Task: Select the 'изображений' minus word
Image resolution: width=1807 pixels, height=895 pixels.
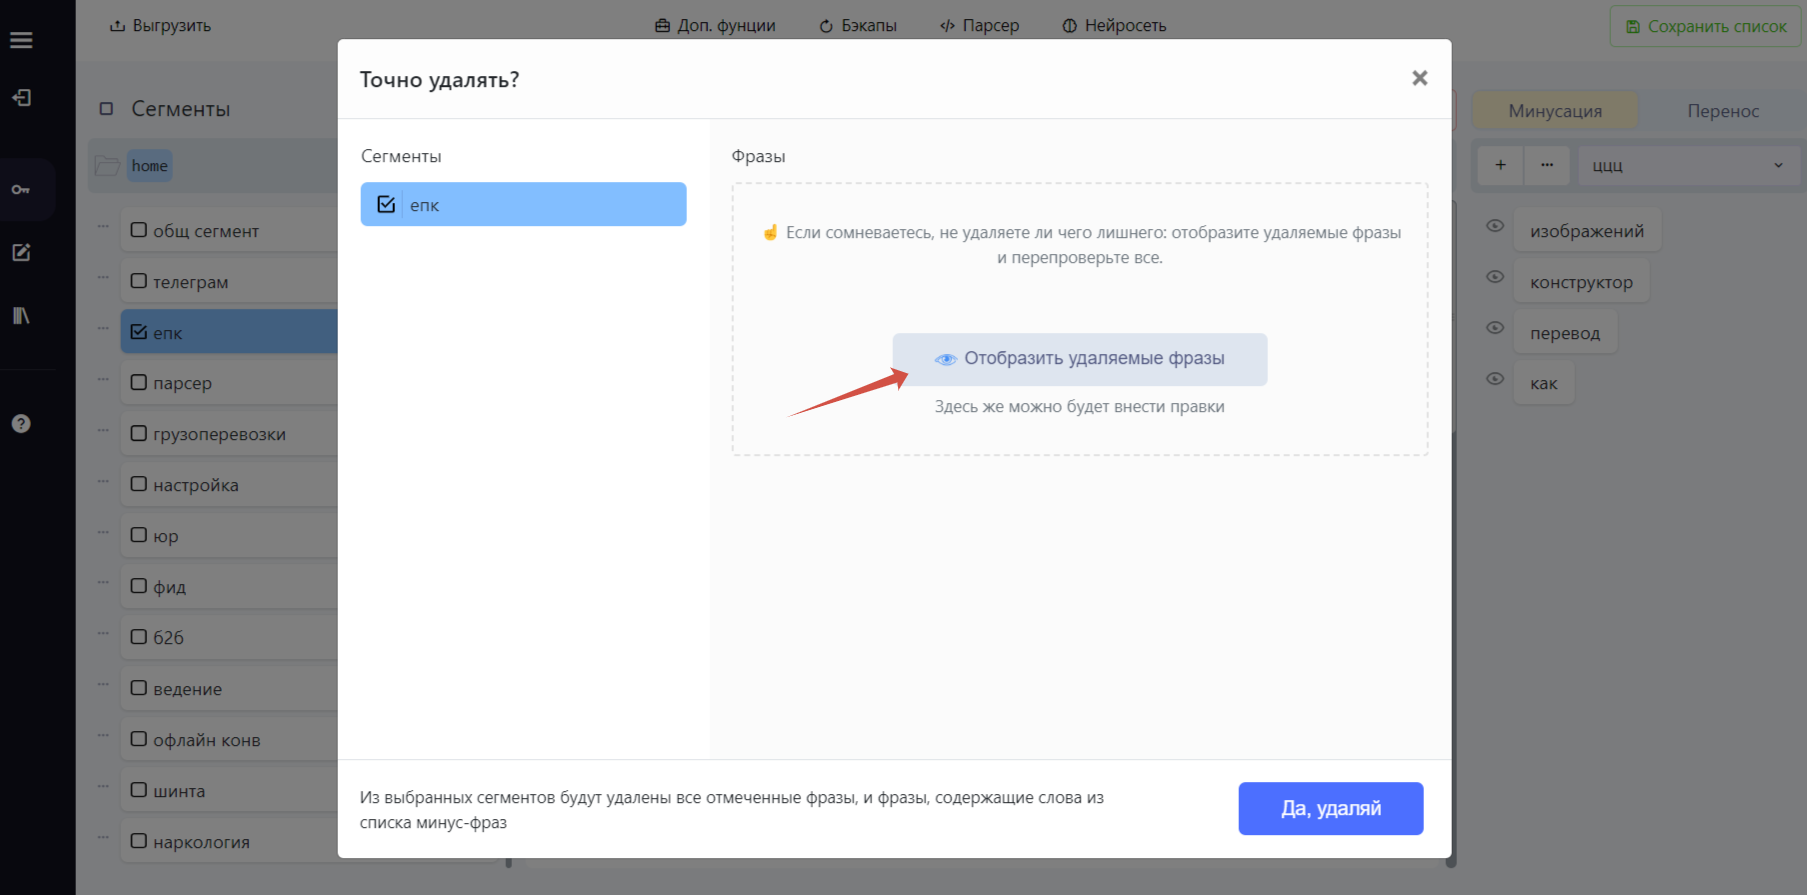Action: click(1587, 231)
